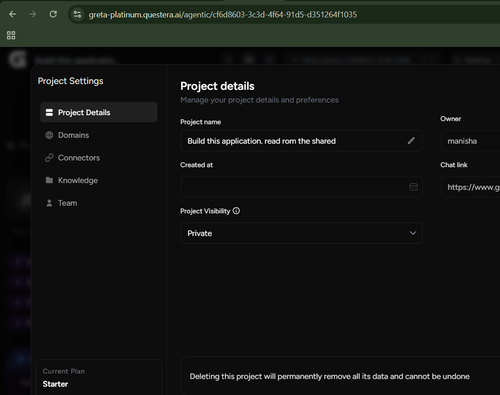500x395 pixels.
Task: Click the URL address bar text
Action: tap(223, 15)
